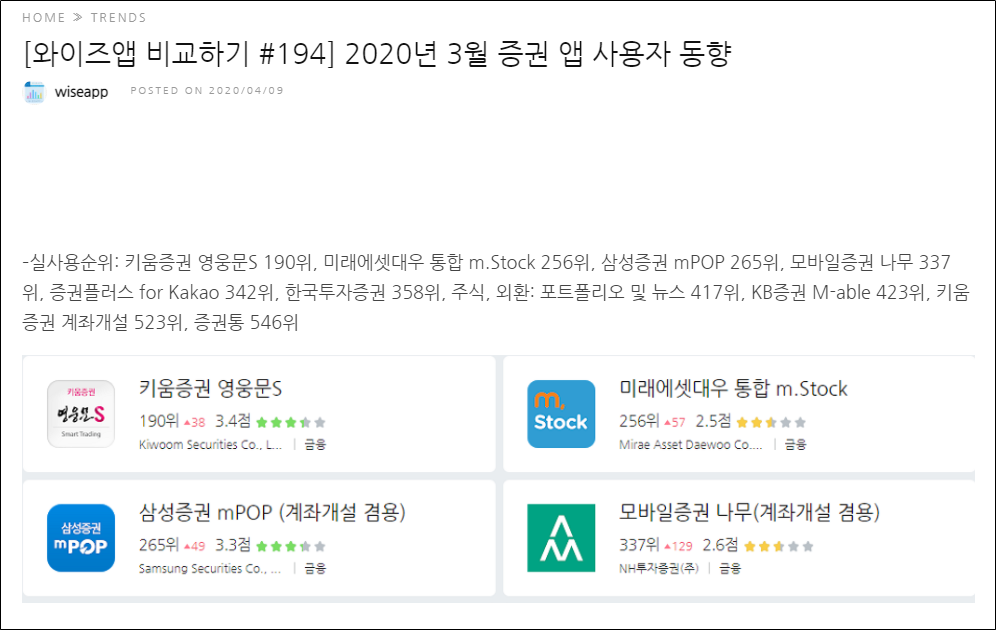
Task: Click the NH투자증권(주) developer name
Action: click(x=659, y=568)
